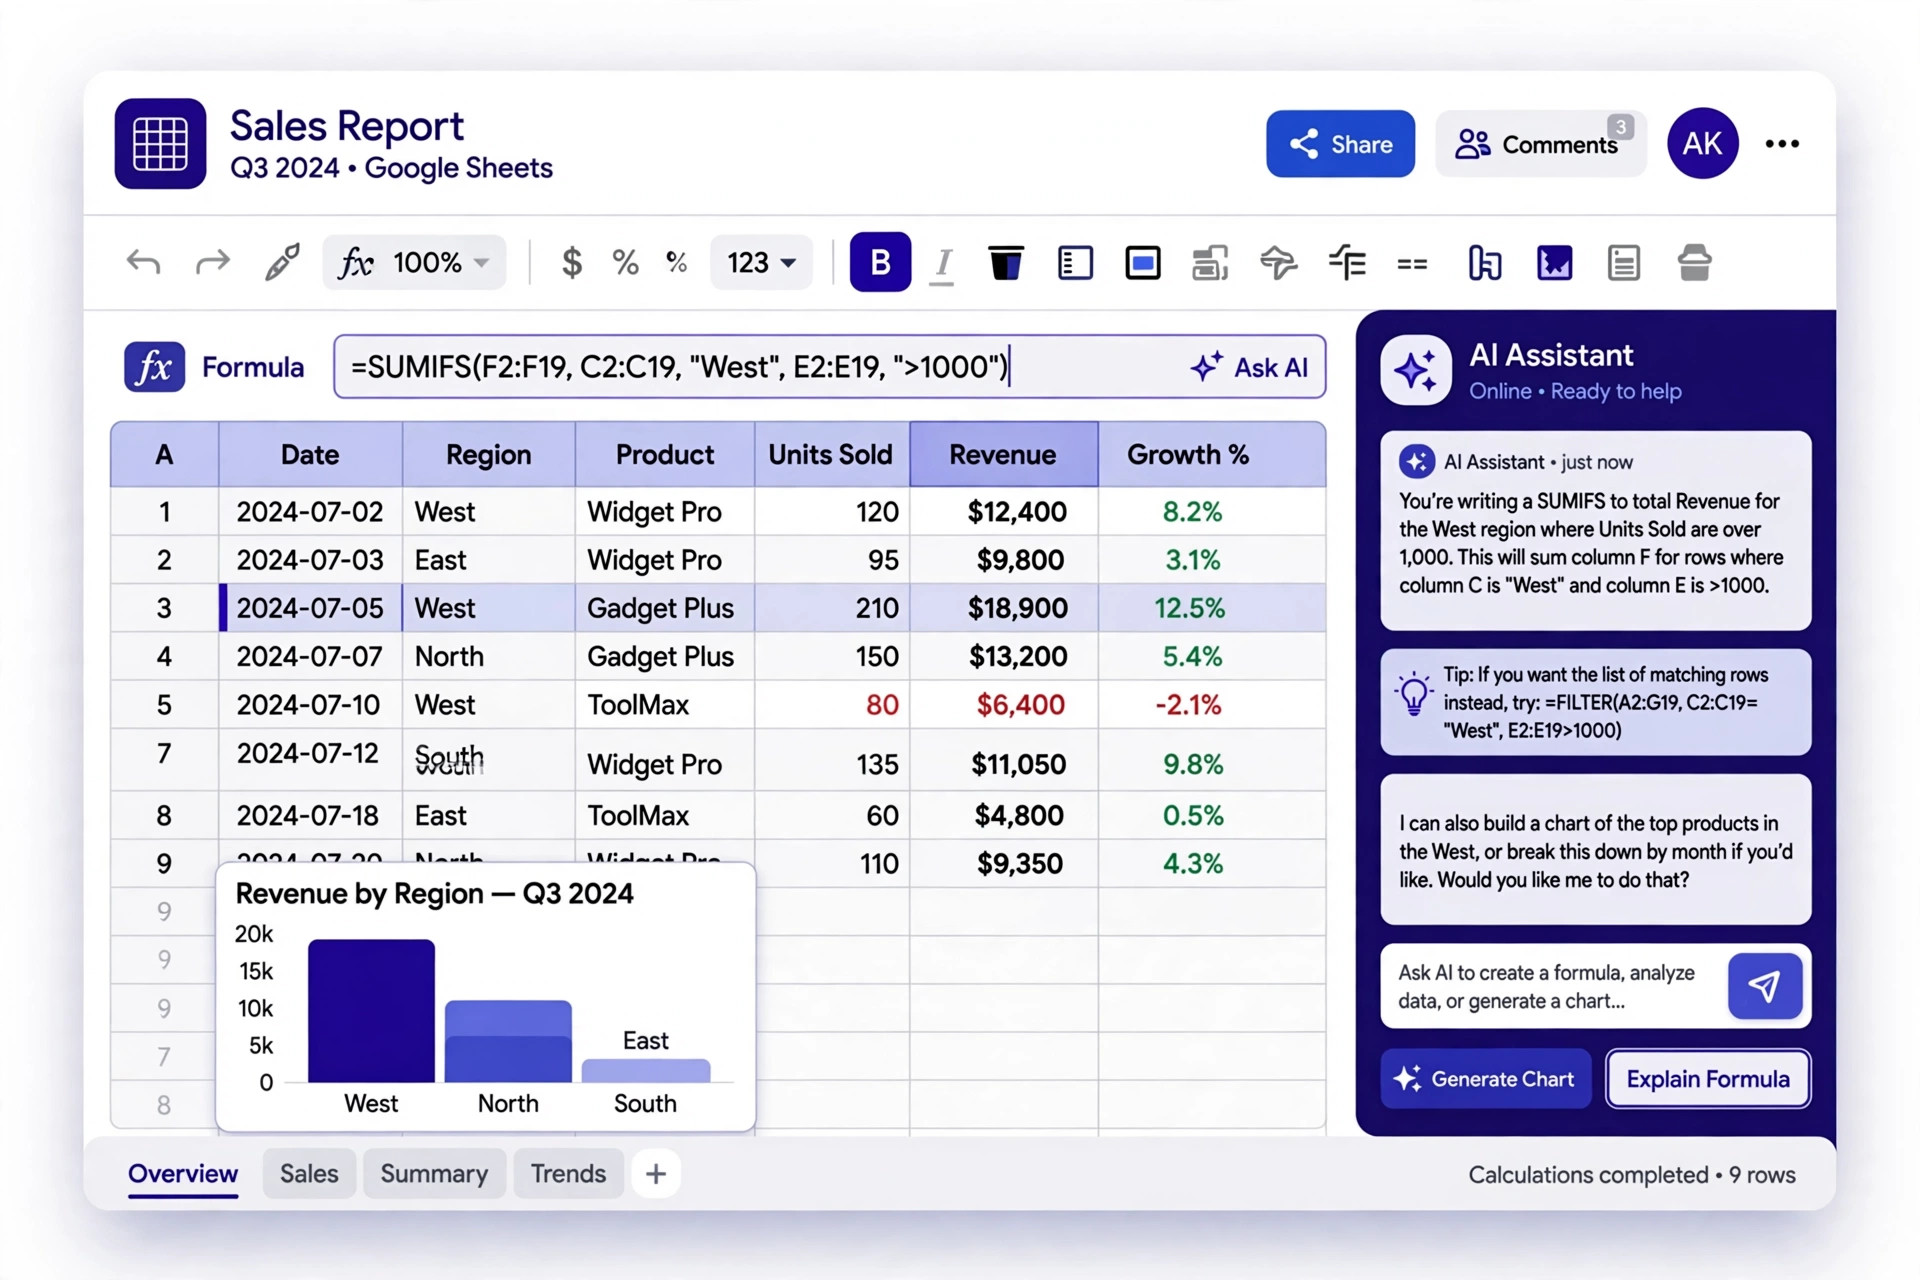Click the printer icon in toolbar

[x=1694, y=263]
